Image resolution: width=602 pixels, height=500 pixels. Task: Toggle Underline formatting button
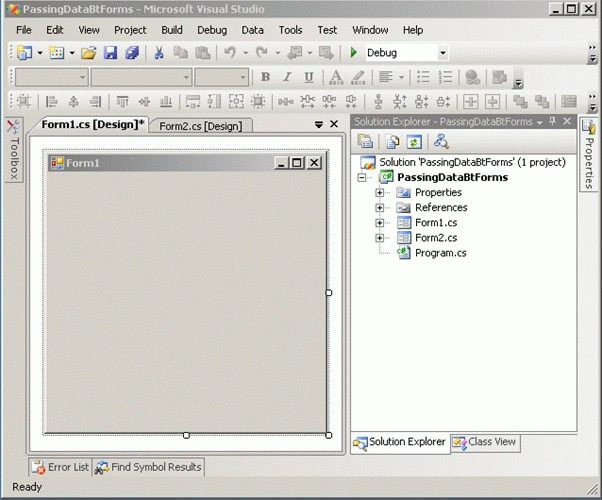click(x=309, y=77)
